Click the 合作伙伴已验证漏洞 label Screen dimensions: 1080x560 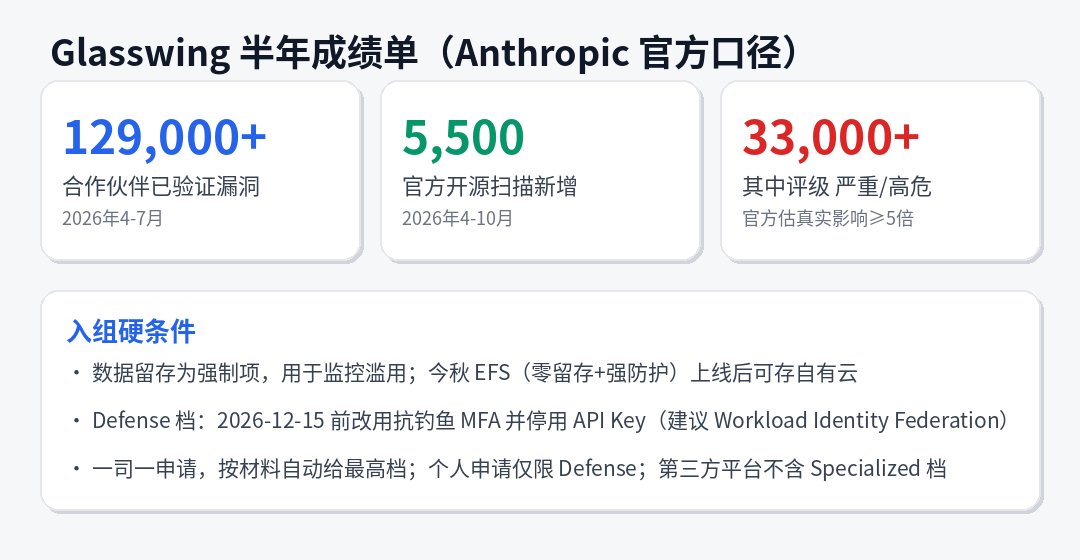161,187
